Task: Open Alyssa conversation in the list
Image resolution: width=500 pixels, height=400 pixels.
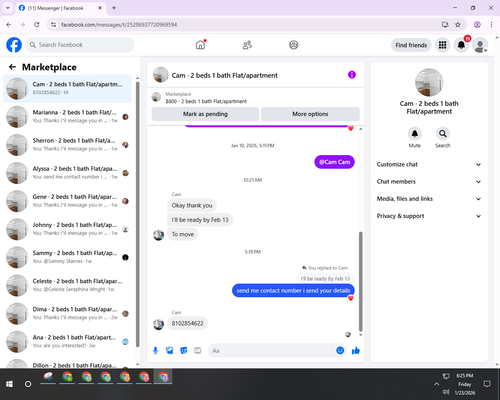Action: (x=67, y=173)
